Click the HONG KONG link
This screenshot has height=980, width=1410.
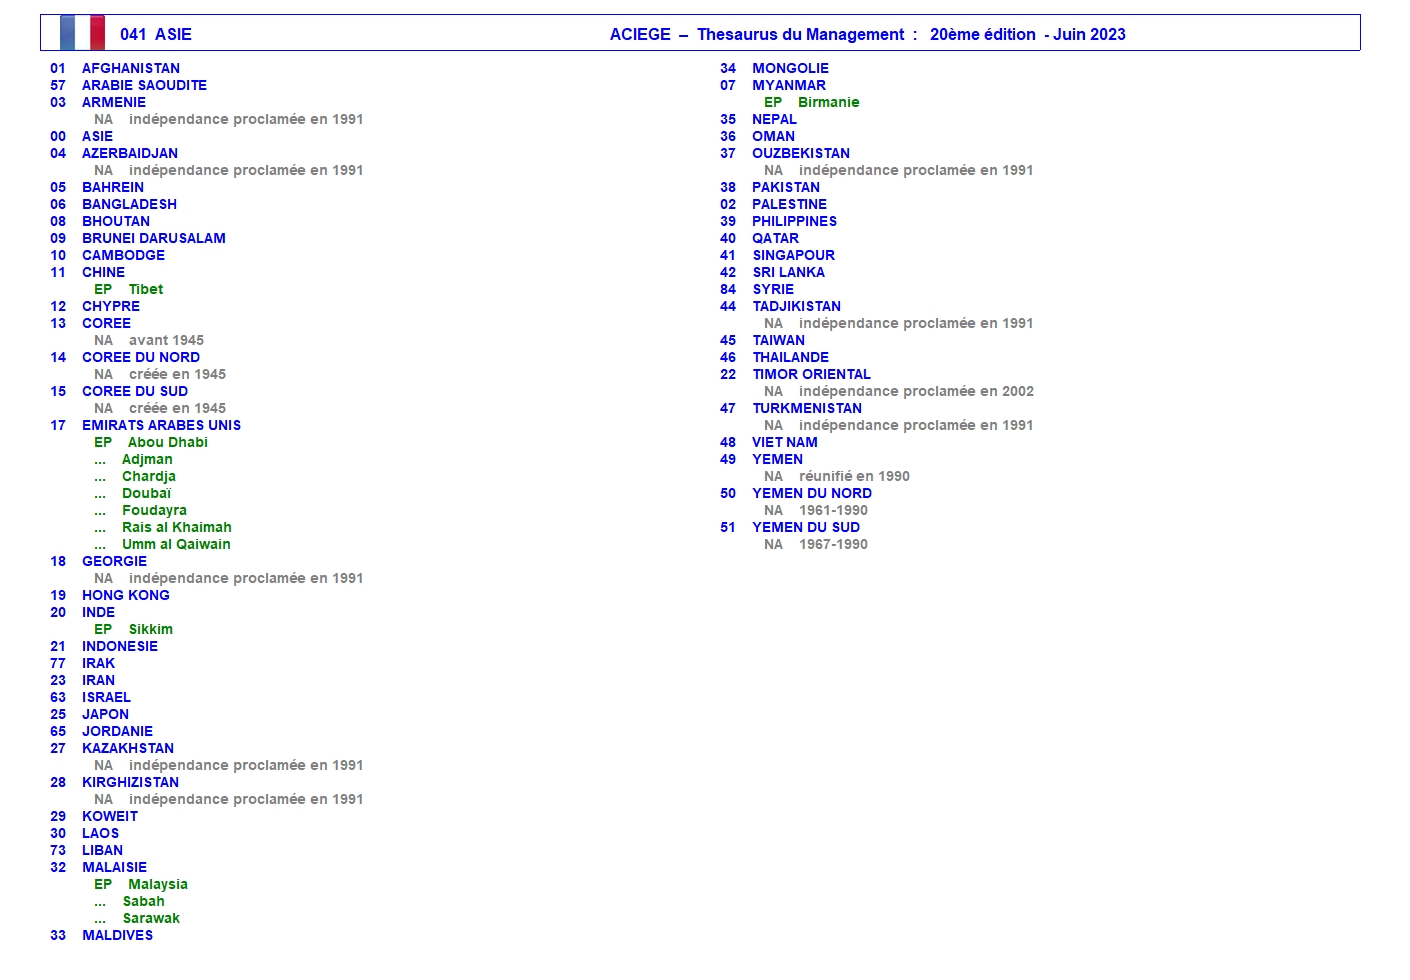126,595
